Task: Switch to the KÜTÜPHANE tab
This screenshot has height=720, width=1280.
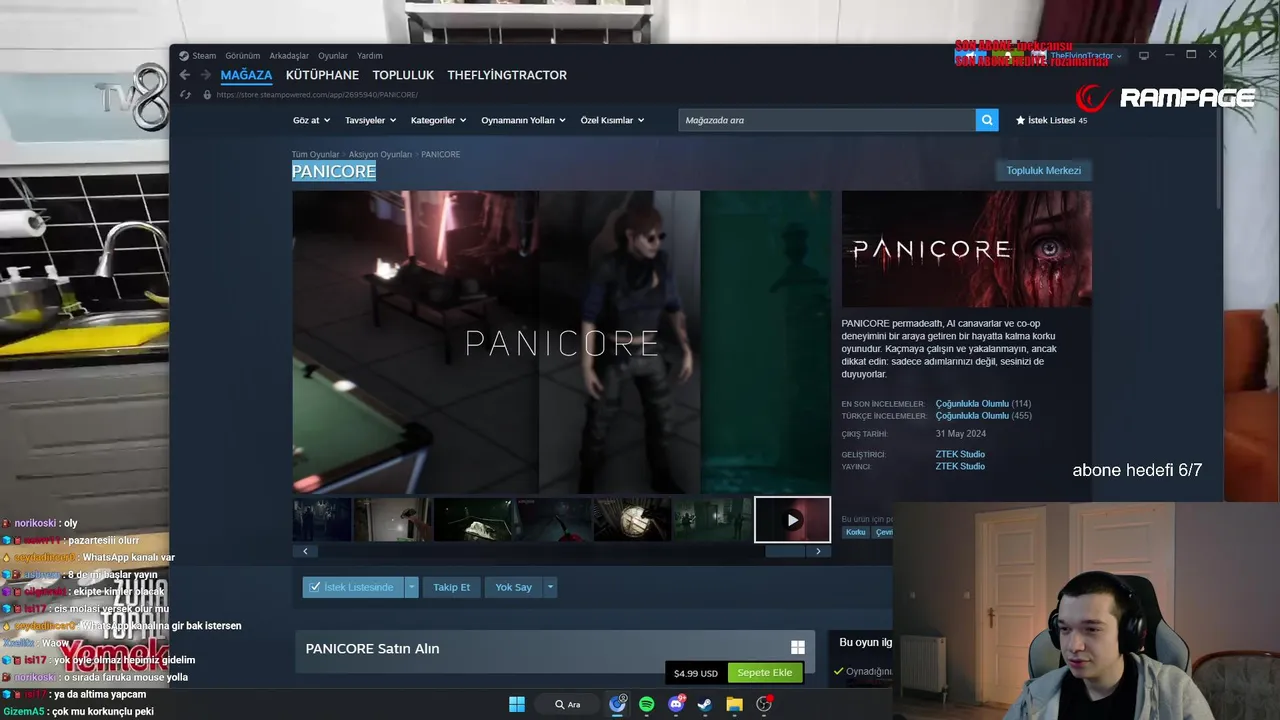Action: pyautogui.click(x=322, y=75)
